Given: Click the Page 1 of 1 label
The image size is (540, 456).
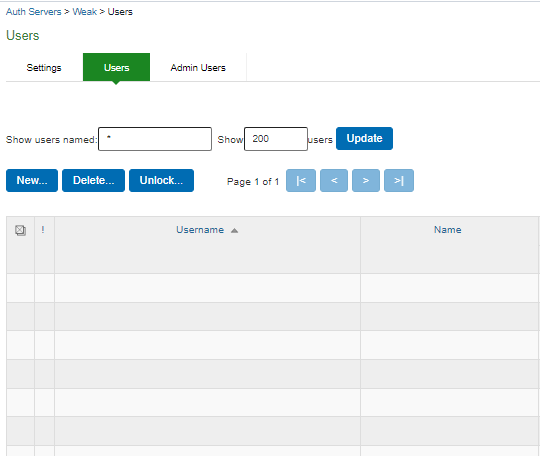Looking at the screenshot, I should pyautogui.click(x=253, y=182).
